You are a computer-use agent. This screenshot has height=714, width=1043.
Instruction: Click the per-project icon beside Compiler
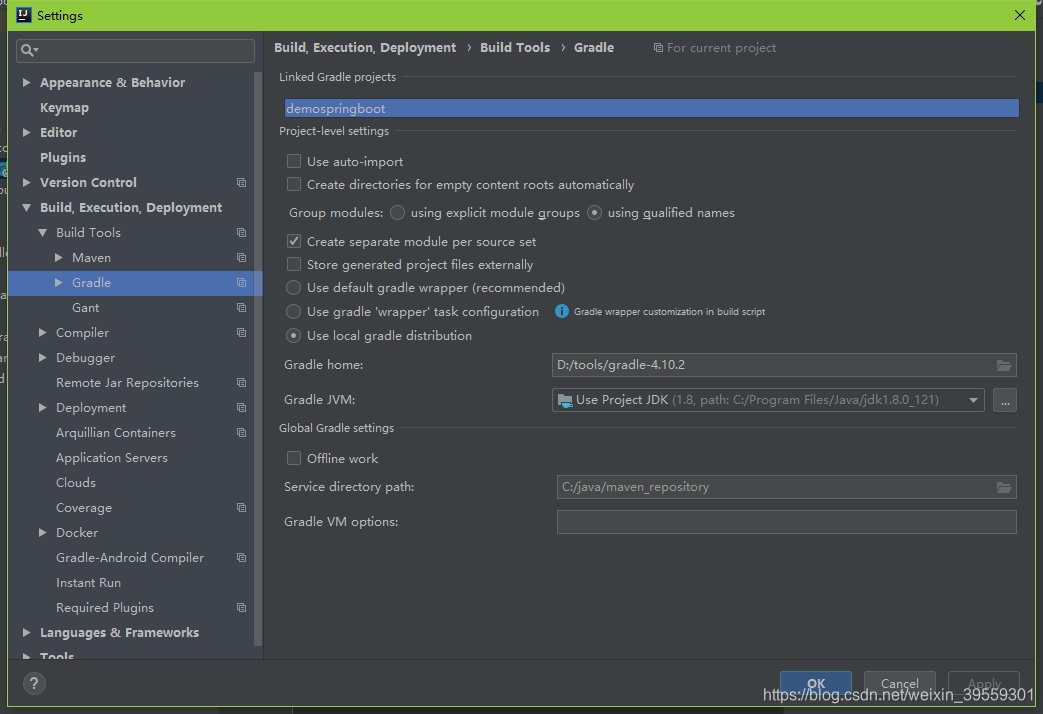(241, 333)
